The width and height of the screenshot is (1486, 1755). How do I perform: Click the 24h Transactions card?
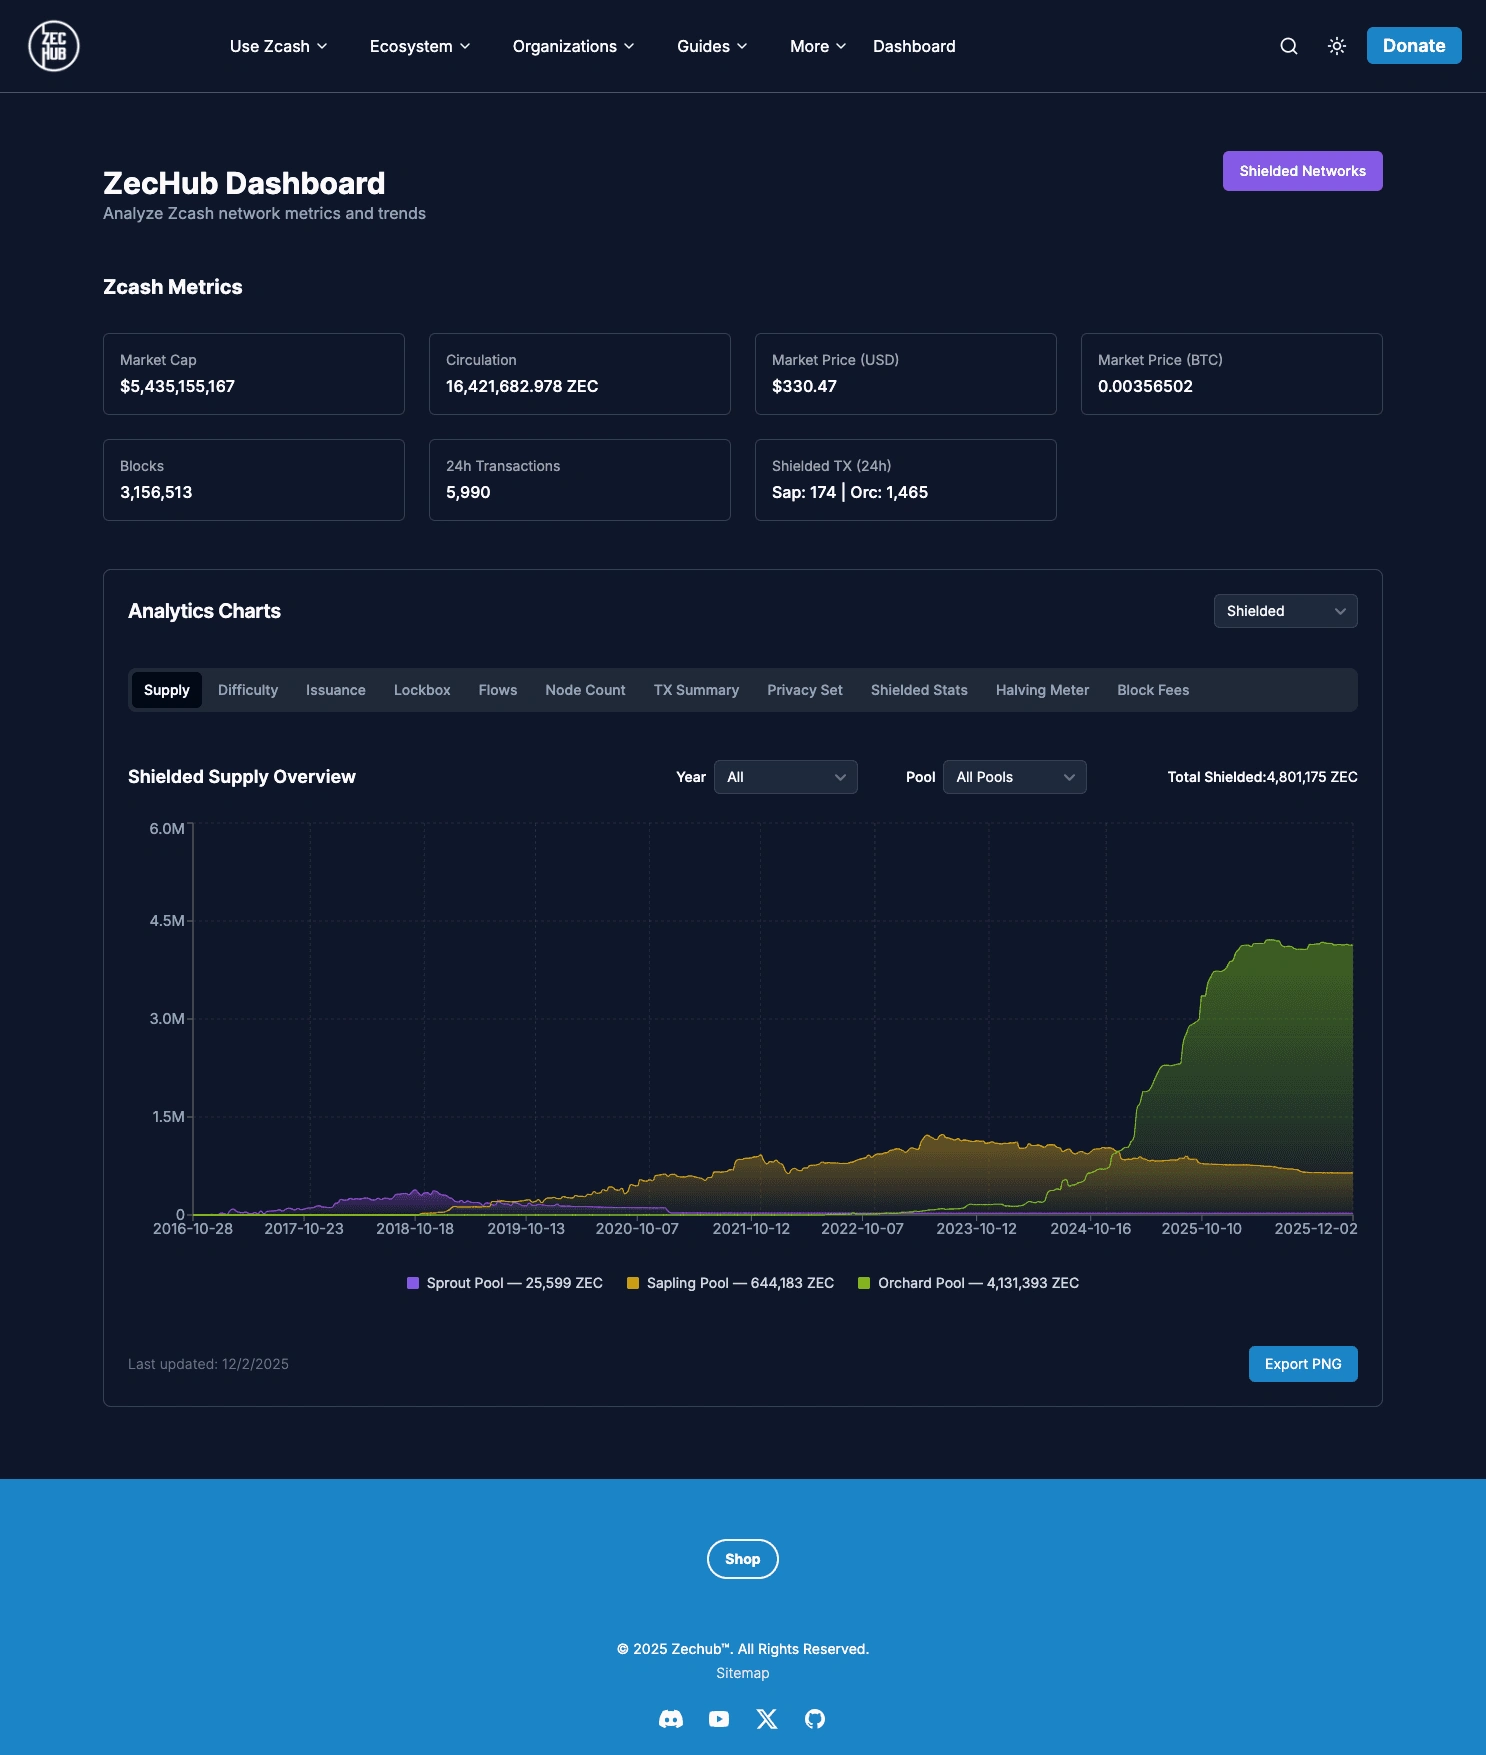click(580, 480)
